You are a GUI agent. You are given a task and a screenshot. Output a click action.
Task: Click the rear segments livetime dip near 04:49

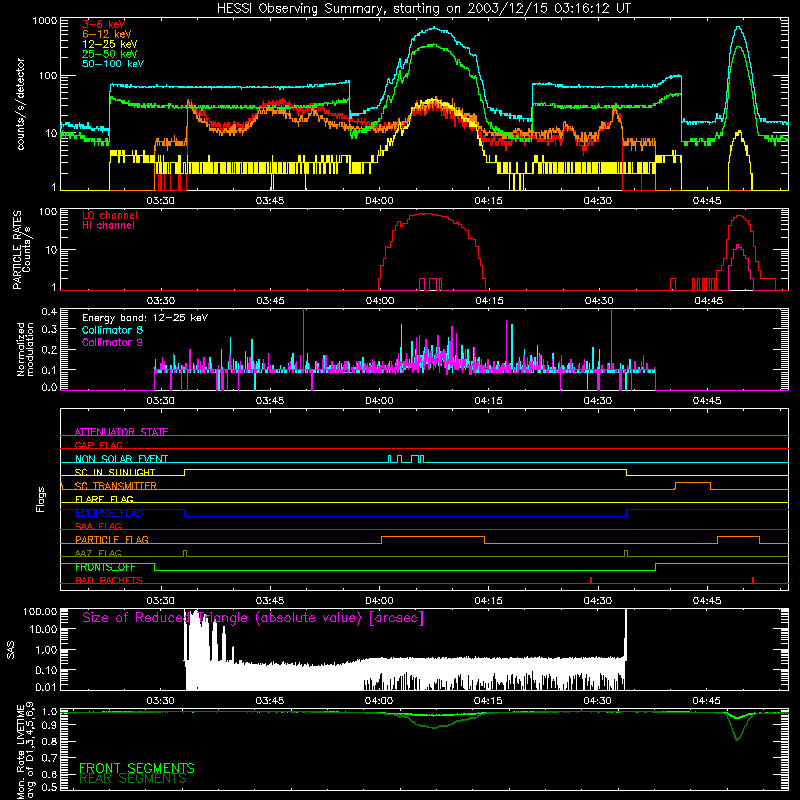[x=737, y=737]
